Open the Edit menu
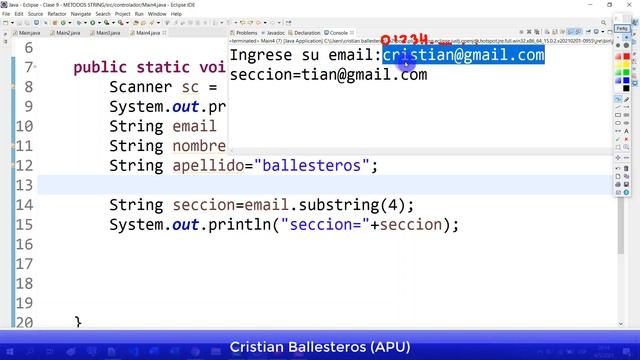This screenshot has height=360, width=640. click(x=19, y=14)
